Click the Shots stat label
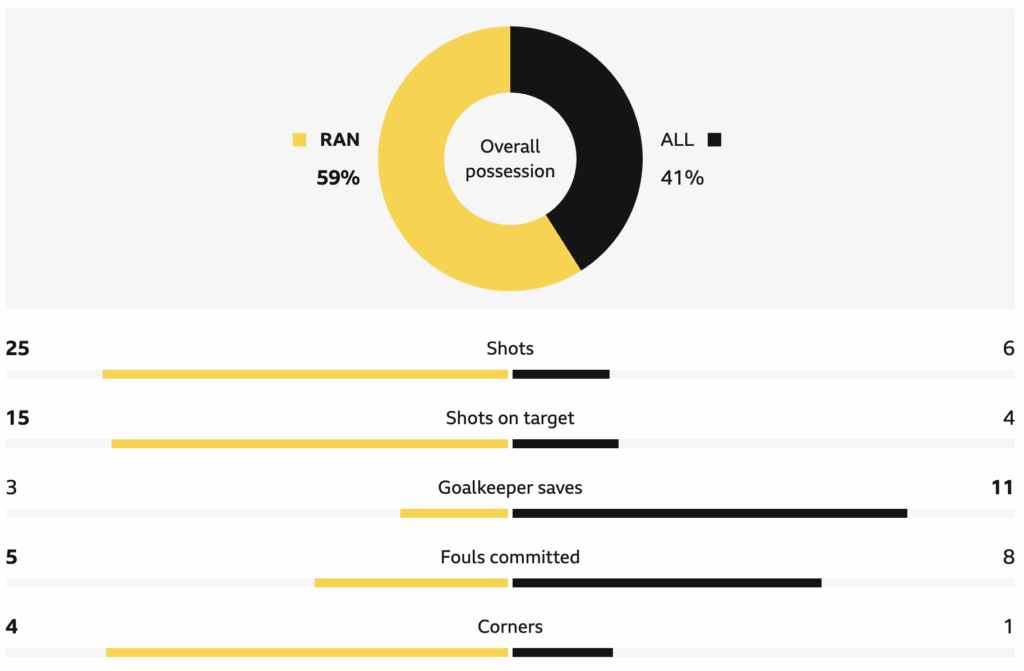 (x=510, y=348)
